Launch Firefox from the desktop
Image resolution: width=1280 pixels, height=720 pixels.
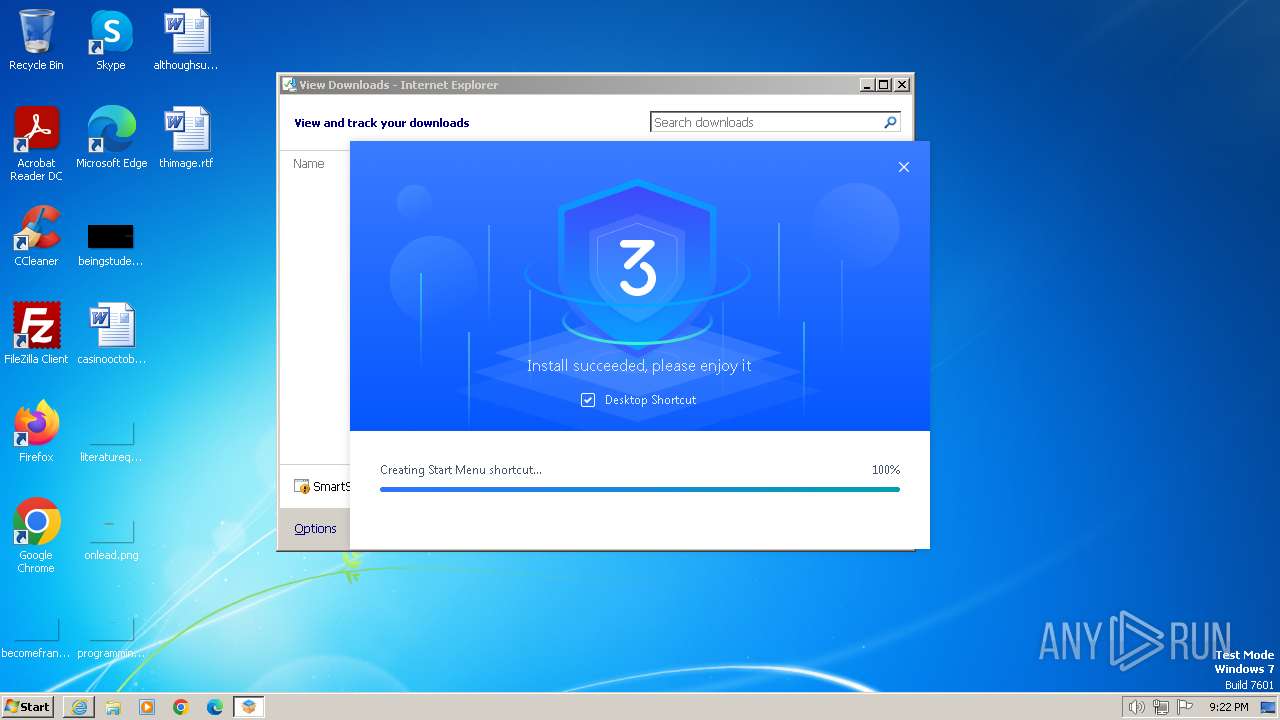(36, 432)
